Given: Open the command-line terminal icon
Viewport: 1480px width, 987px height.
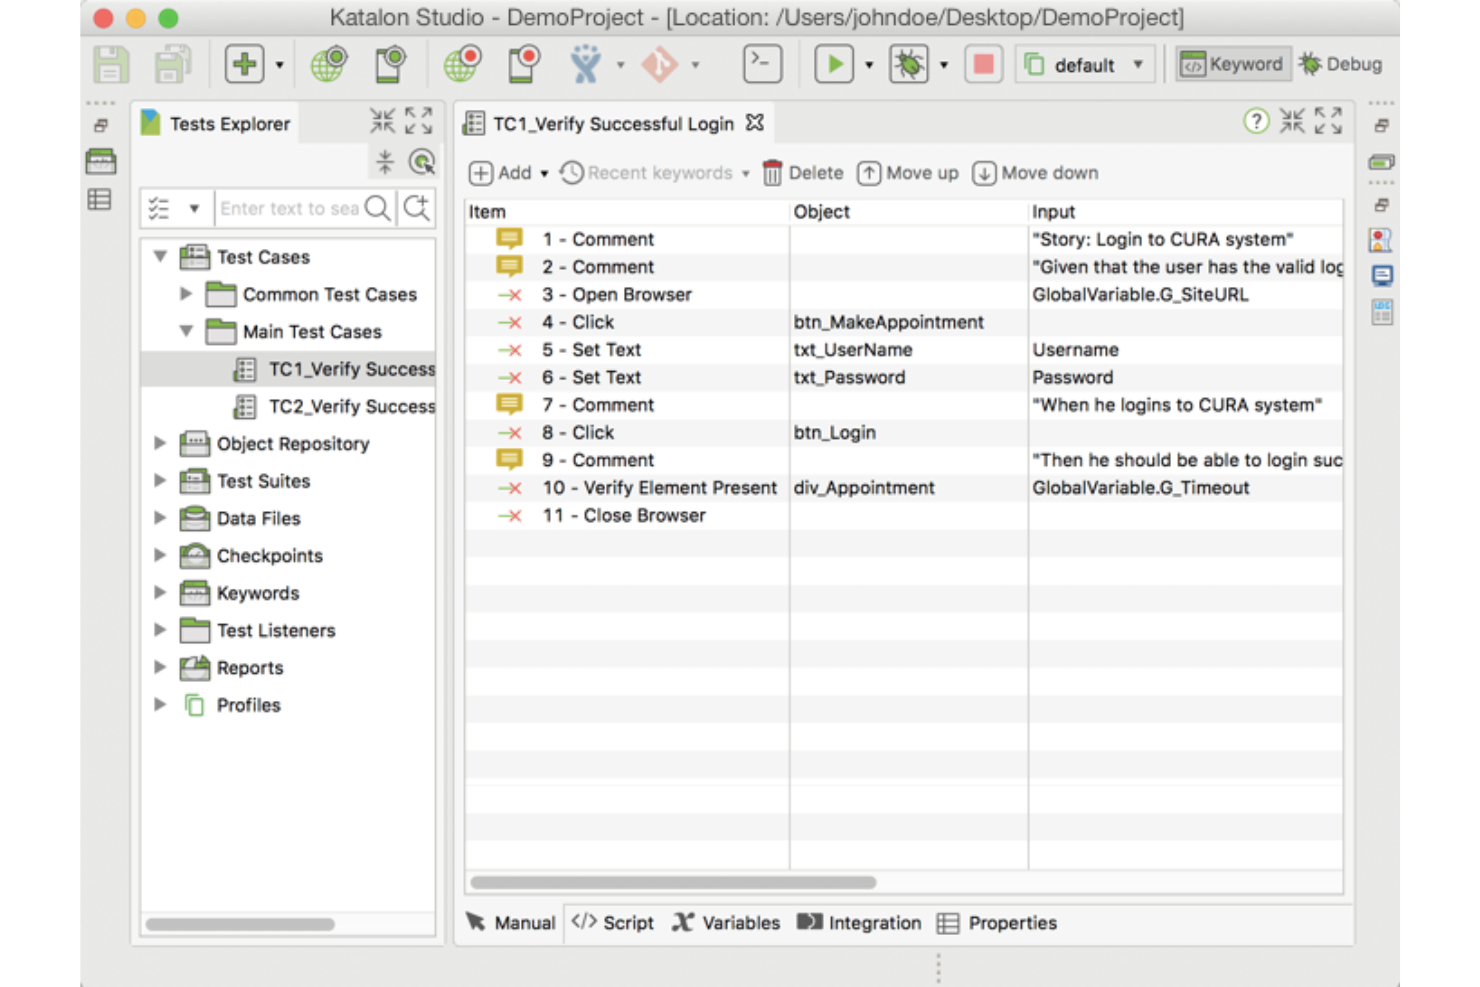Looking at the screenshot, I should (x=762, y=64).
